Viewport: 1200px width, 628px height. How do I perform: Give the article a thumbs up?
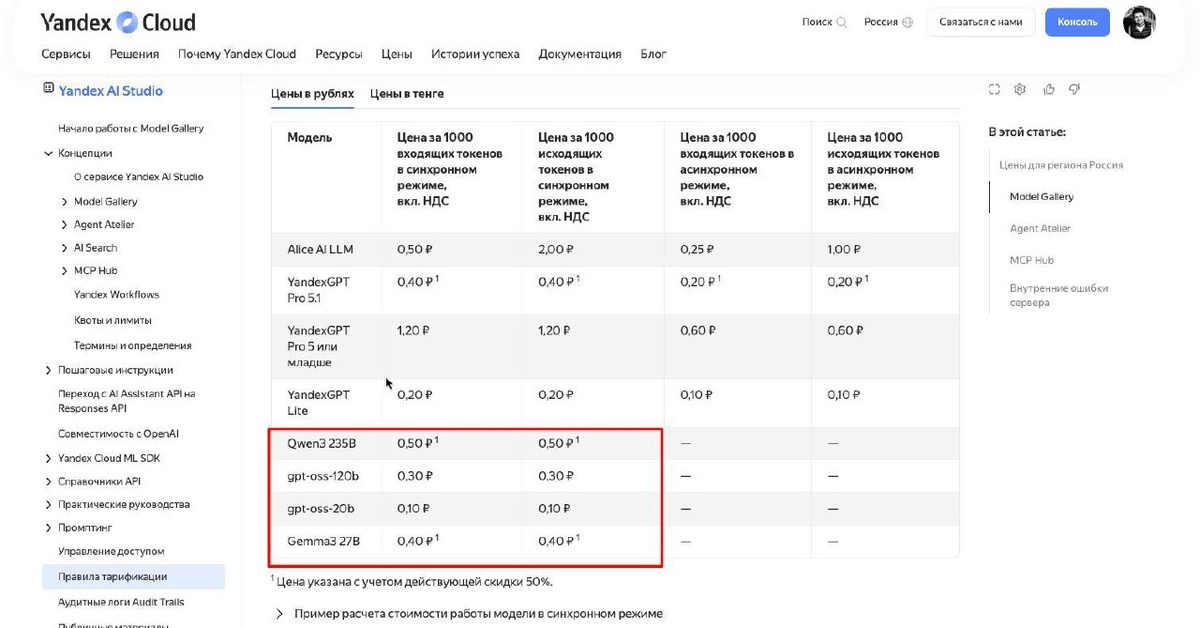pyautogui.click(x=1048, y=89)
